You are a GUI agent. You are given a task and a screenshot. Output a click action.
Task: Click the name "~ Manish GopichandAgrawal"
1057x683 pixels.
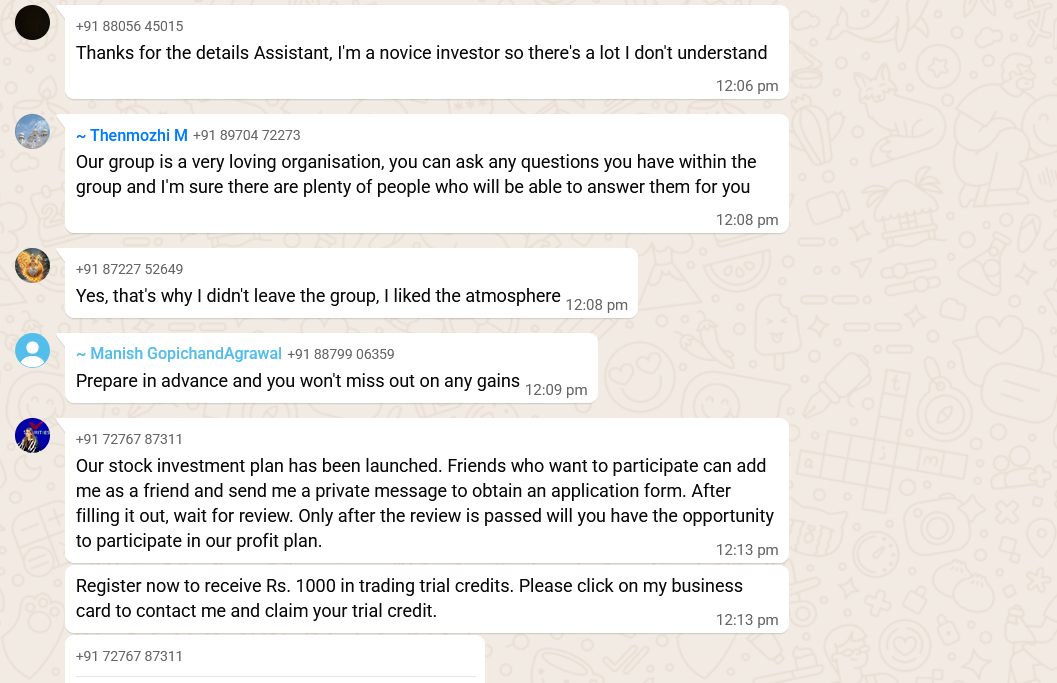[179, 354]
